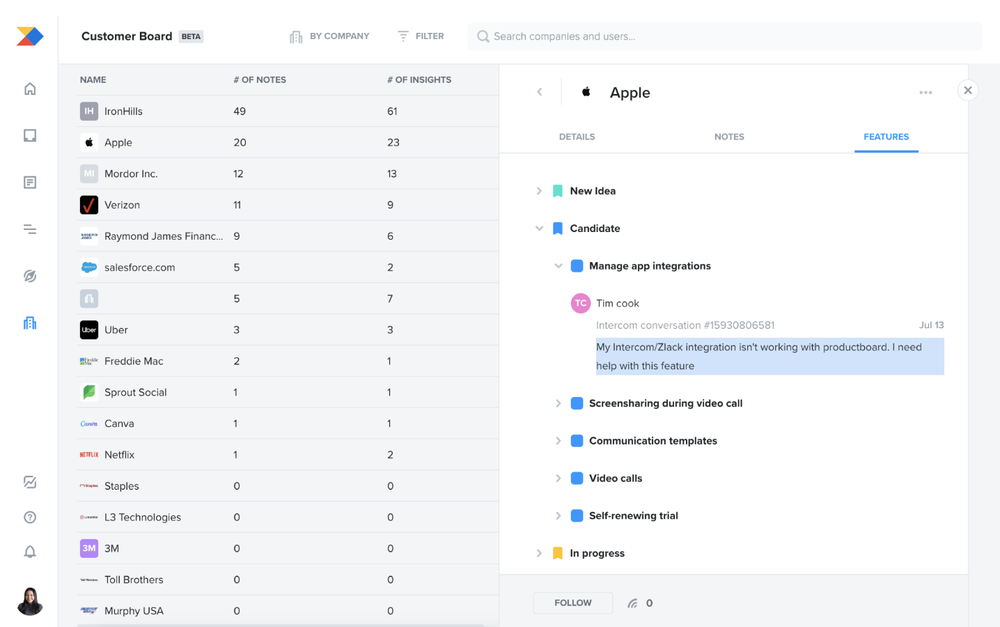
Task: Click the 3M purple logo badge
Action: tap(89, 549)
